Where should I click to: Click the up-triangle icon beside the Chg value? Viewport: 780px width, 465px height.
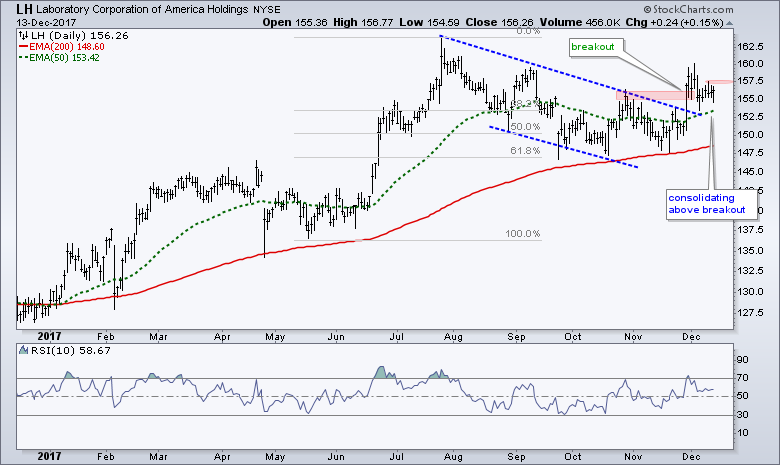click(729, 23)
